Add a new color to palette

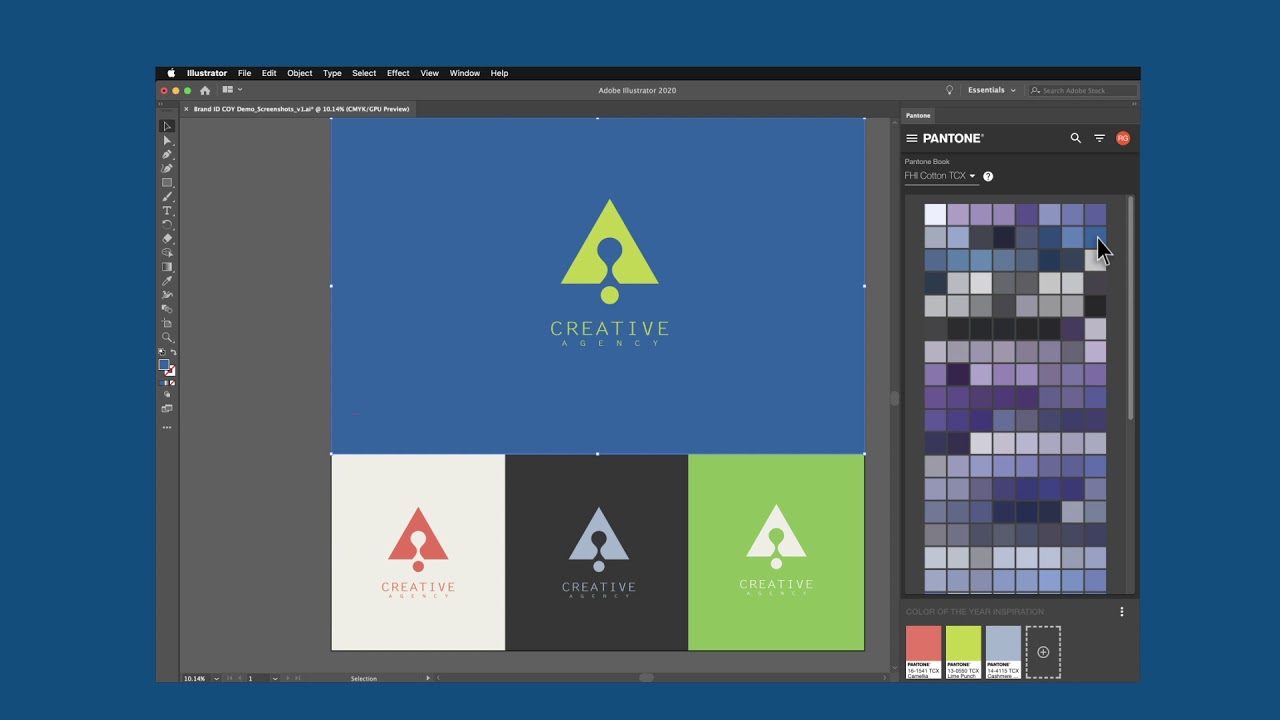(x=1043, y=652)
